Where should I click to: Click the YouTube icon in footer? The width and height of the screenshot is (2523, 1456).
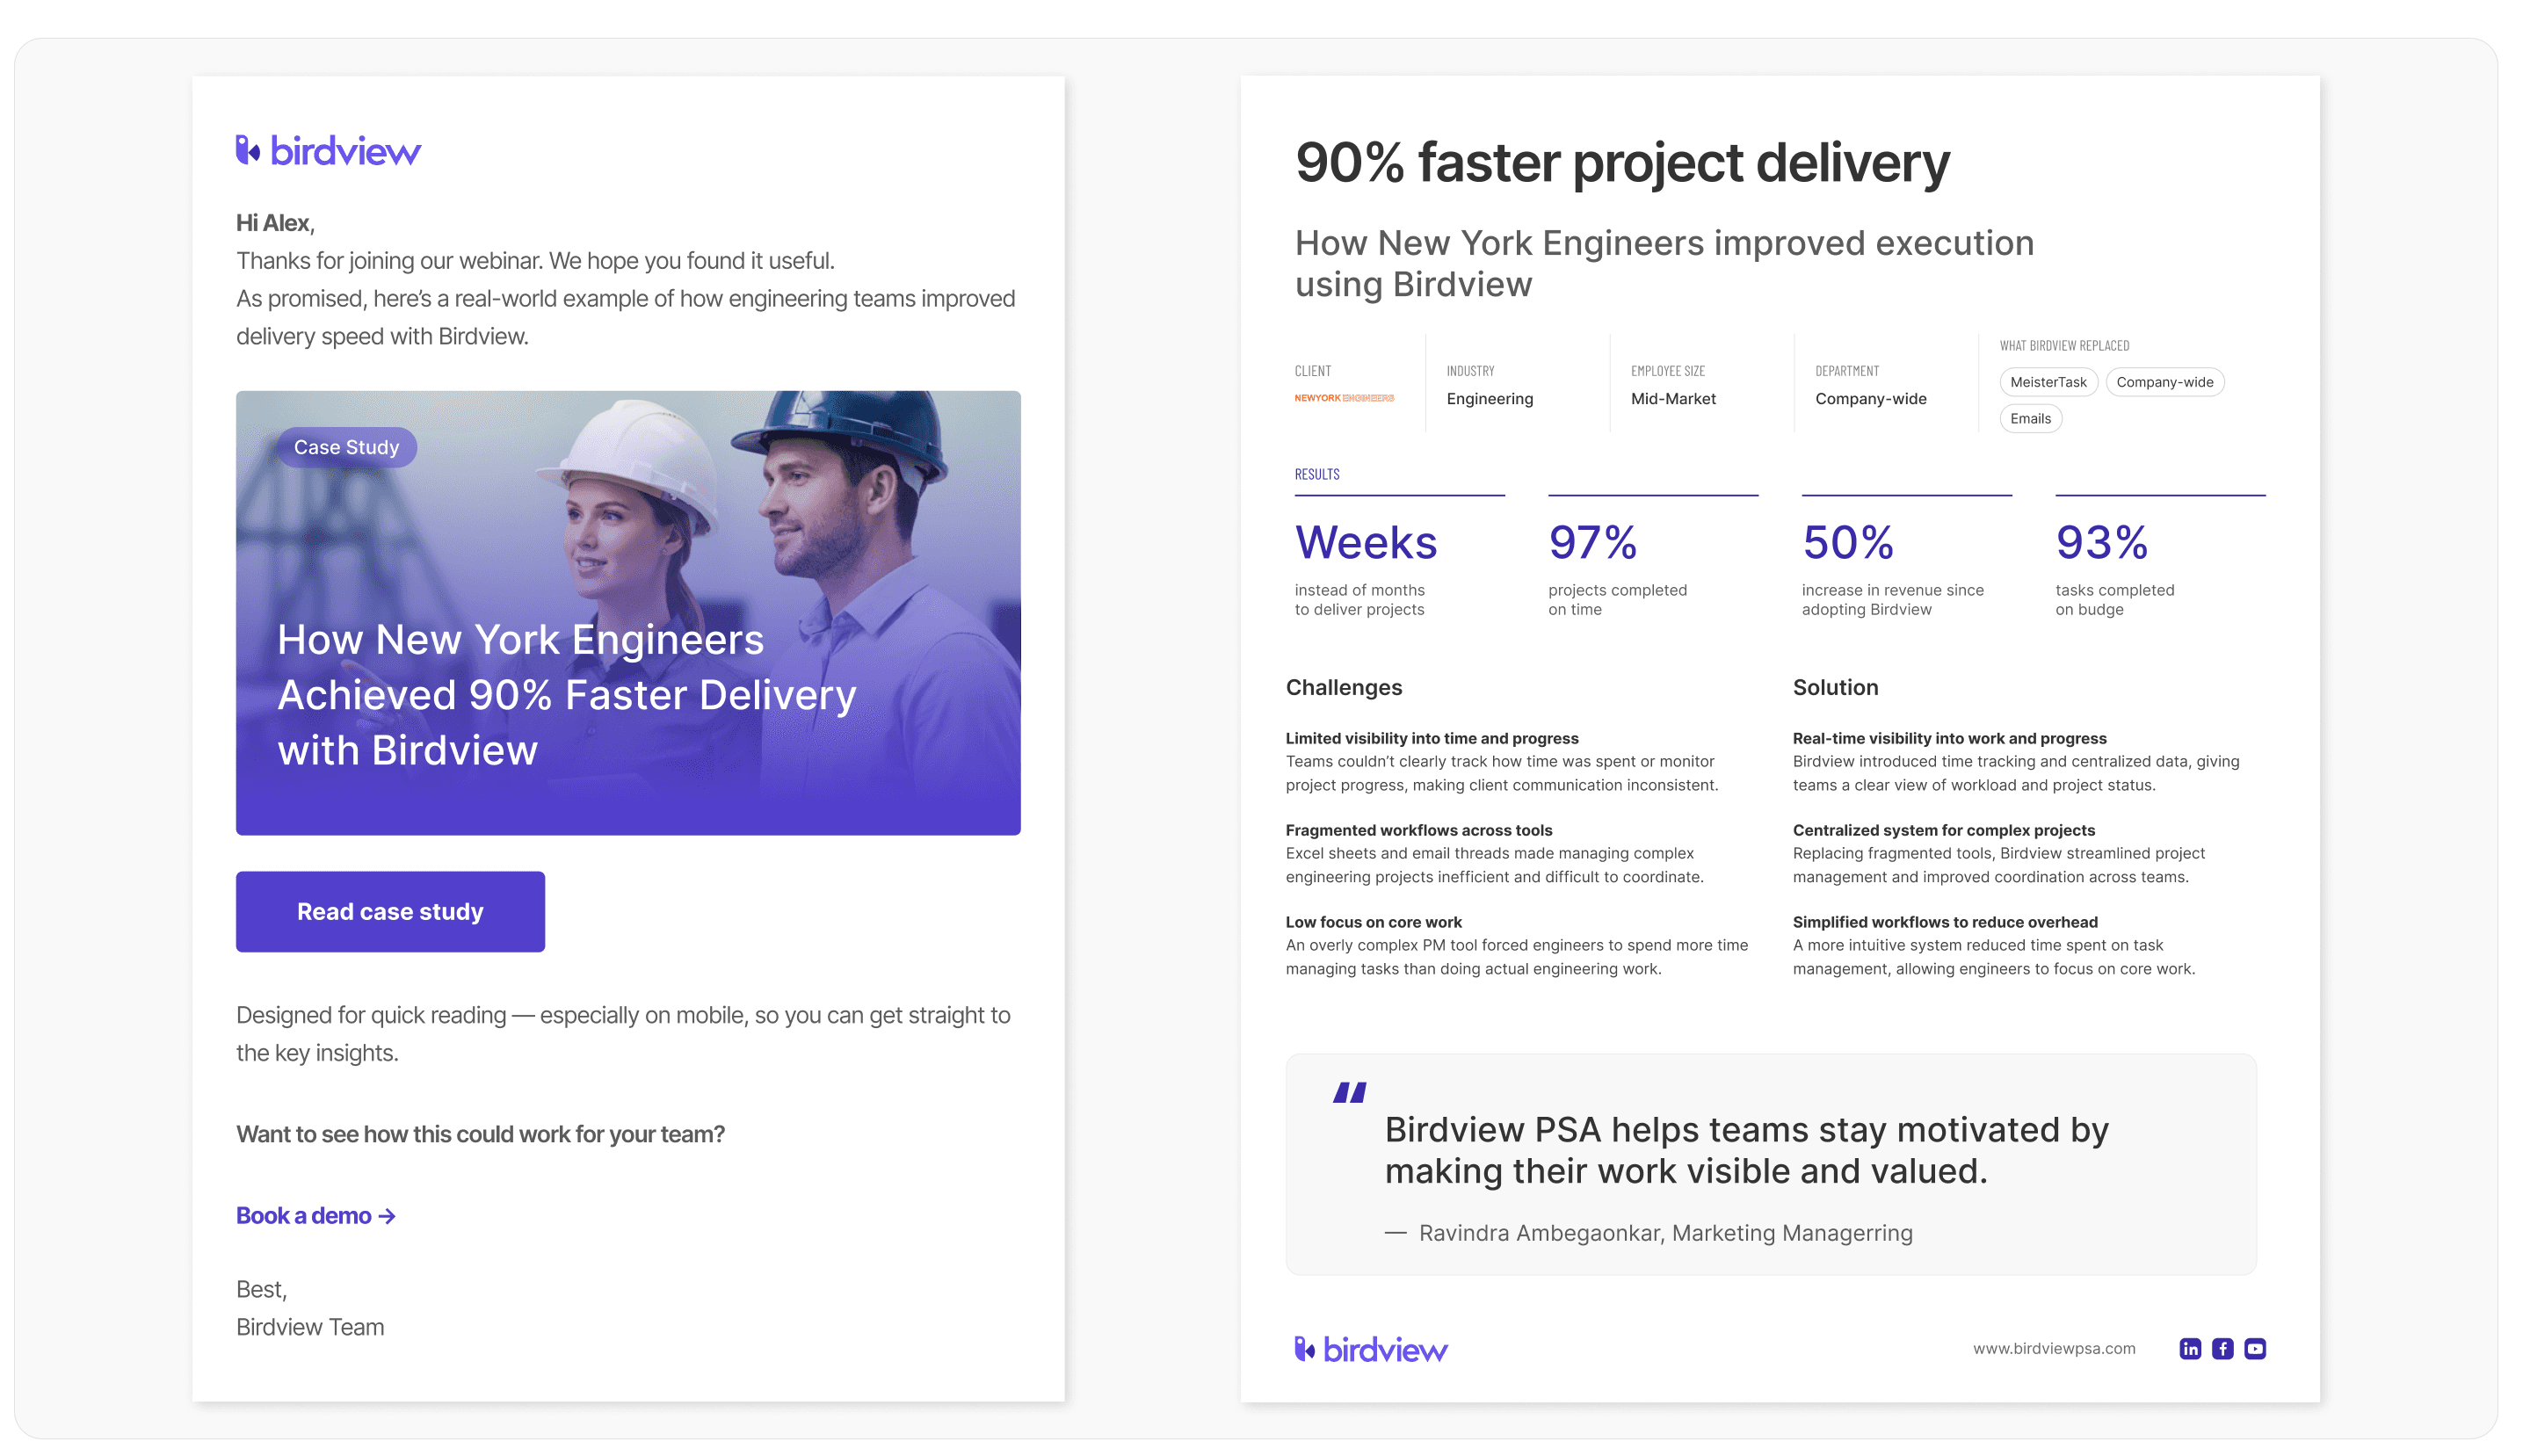[x=2254, y=1349]
